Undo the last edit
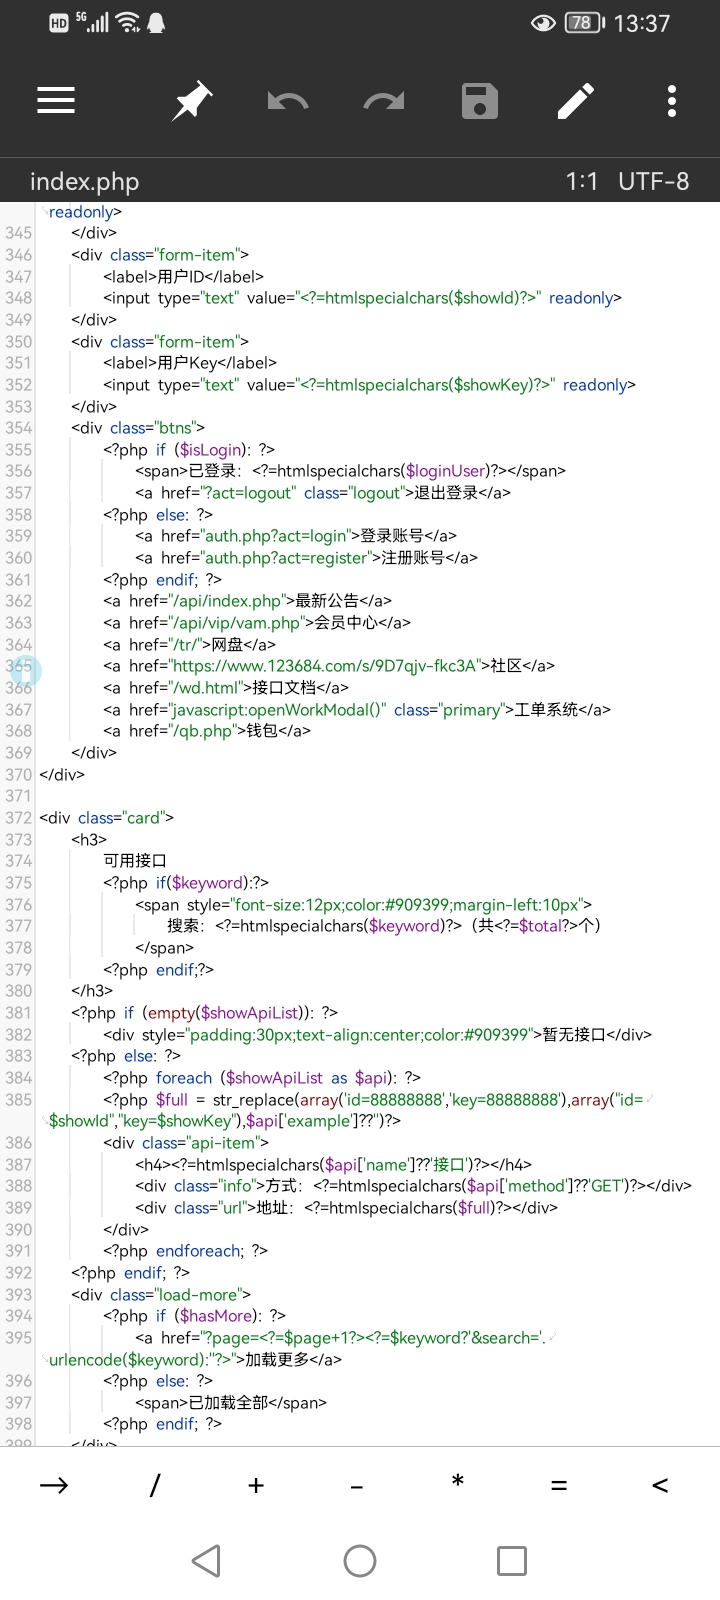 pos(288,101)
